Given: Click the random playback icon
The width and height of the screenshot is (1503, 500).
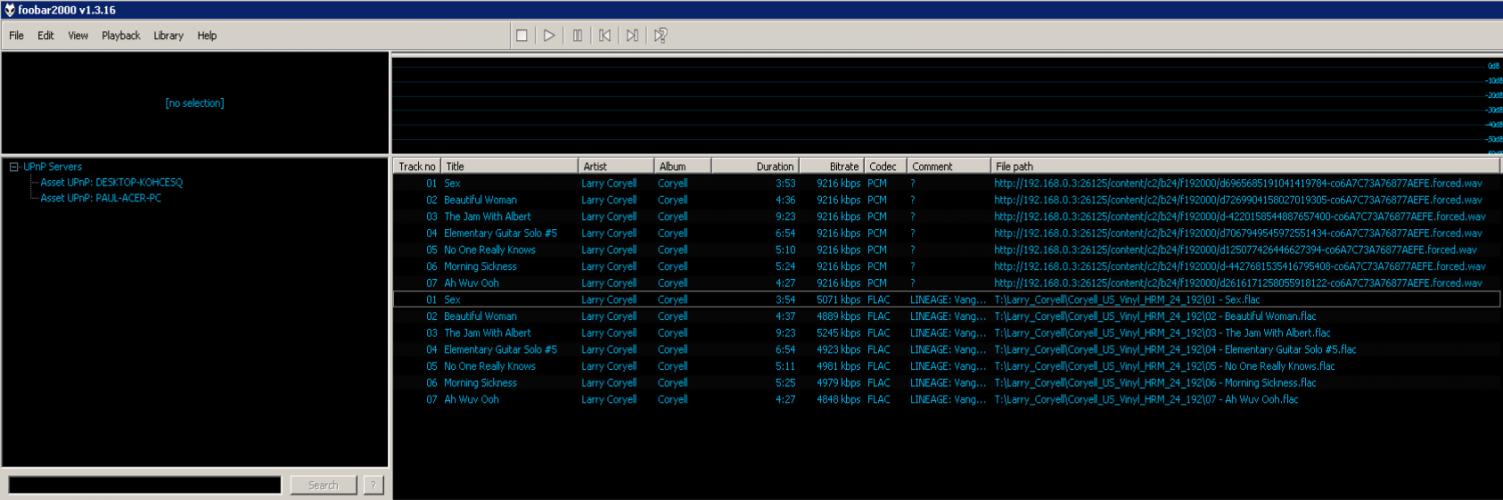Looking at the screenshot, I should coord(660,36).
